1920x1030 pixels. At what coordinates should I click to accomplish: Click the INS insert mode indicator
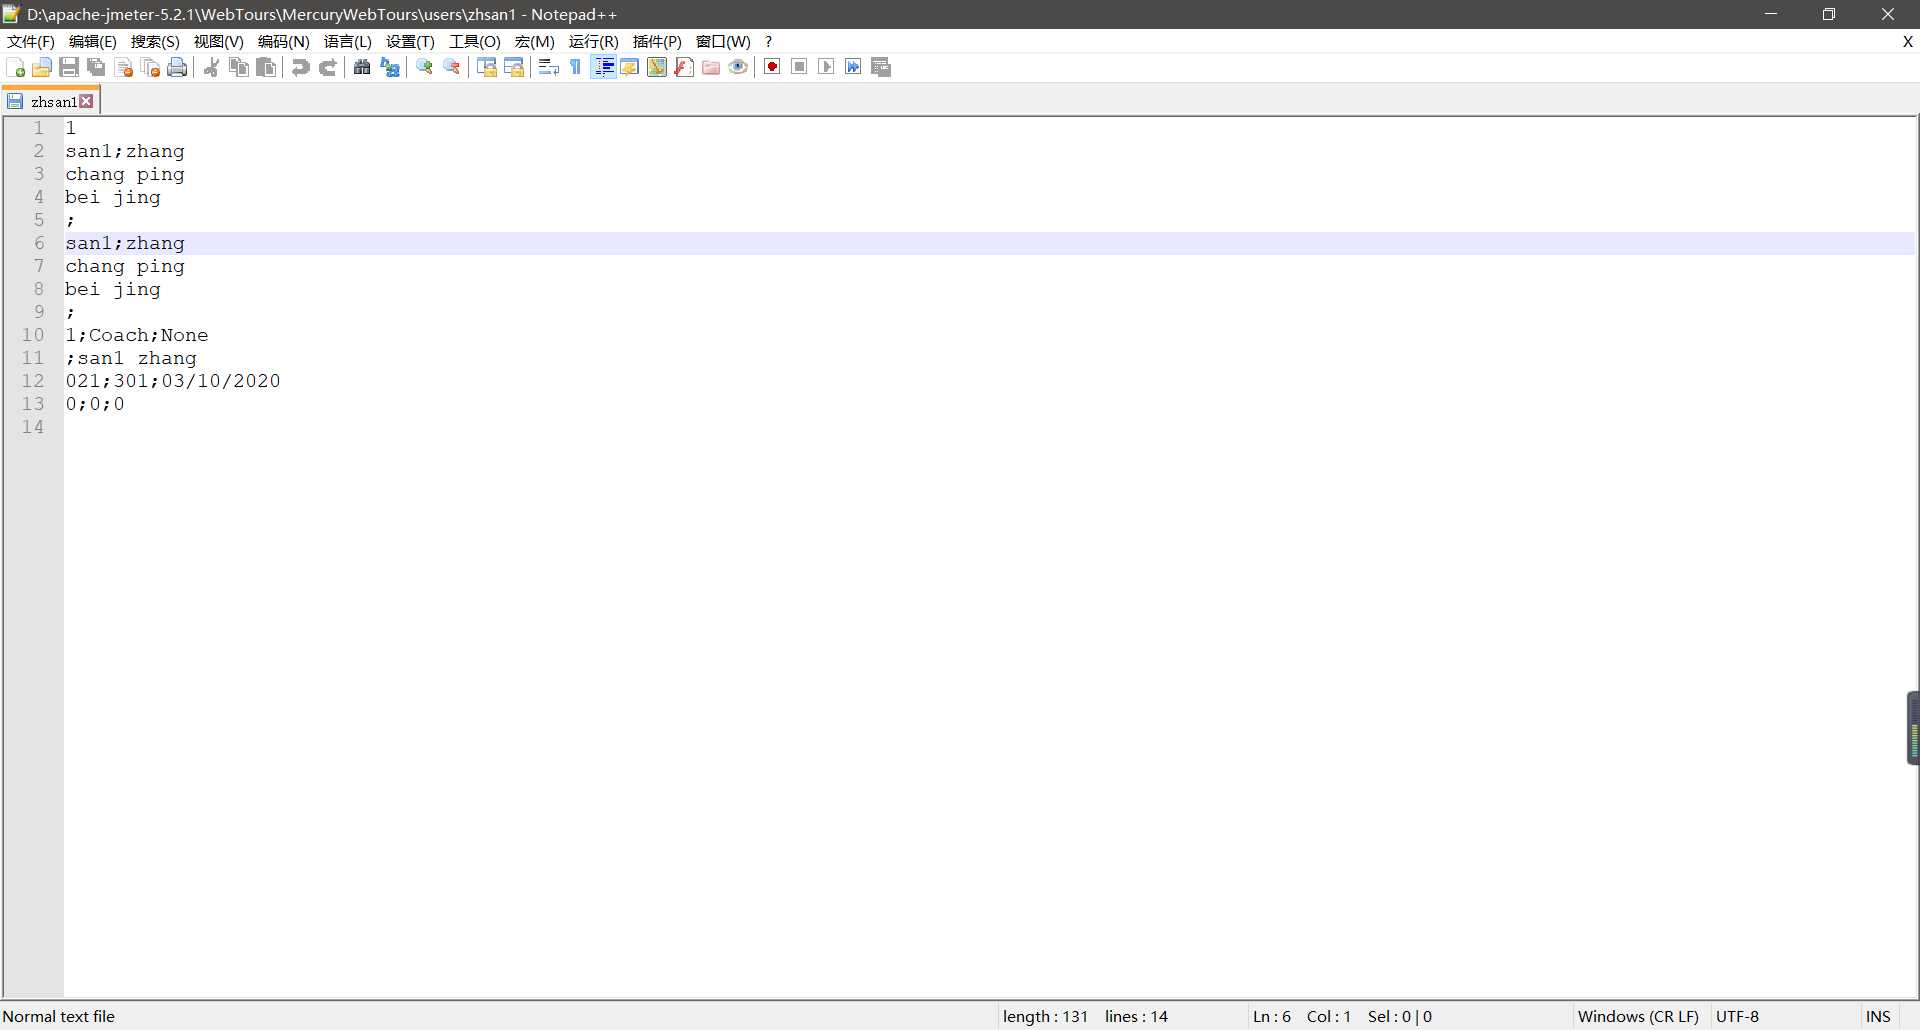tap(1878, 1016)
